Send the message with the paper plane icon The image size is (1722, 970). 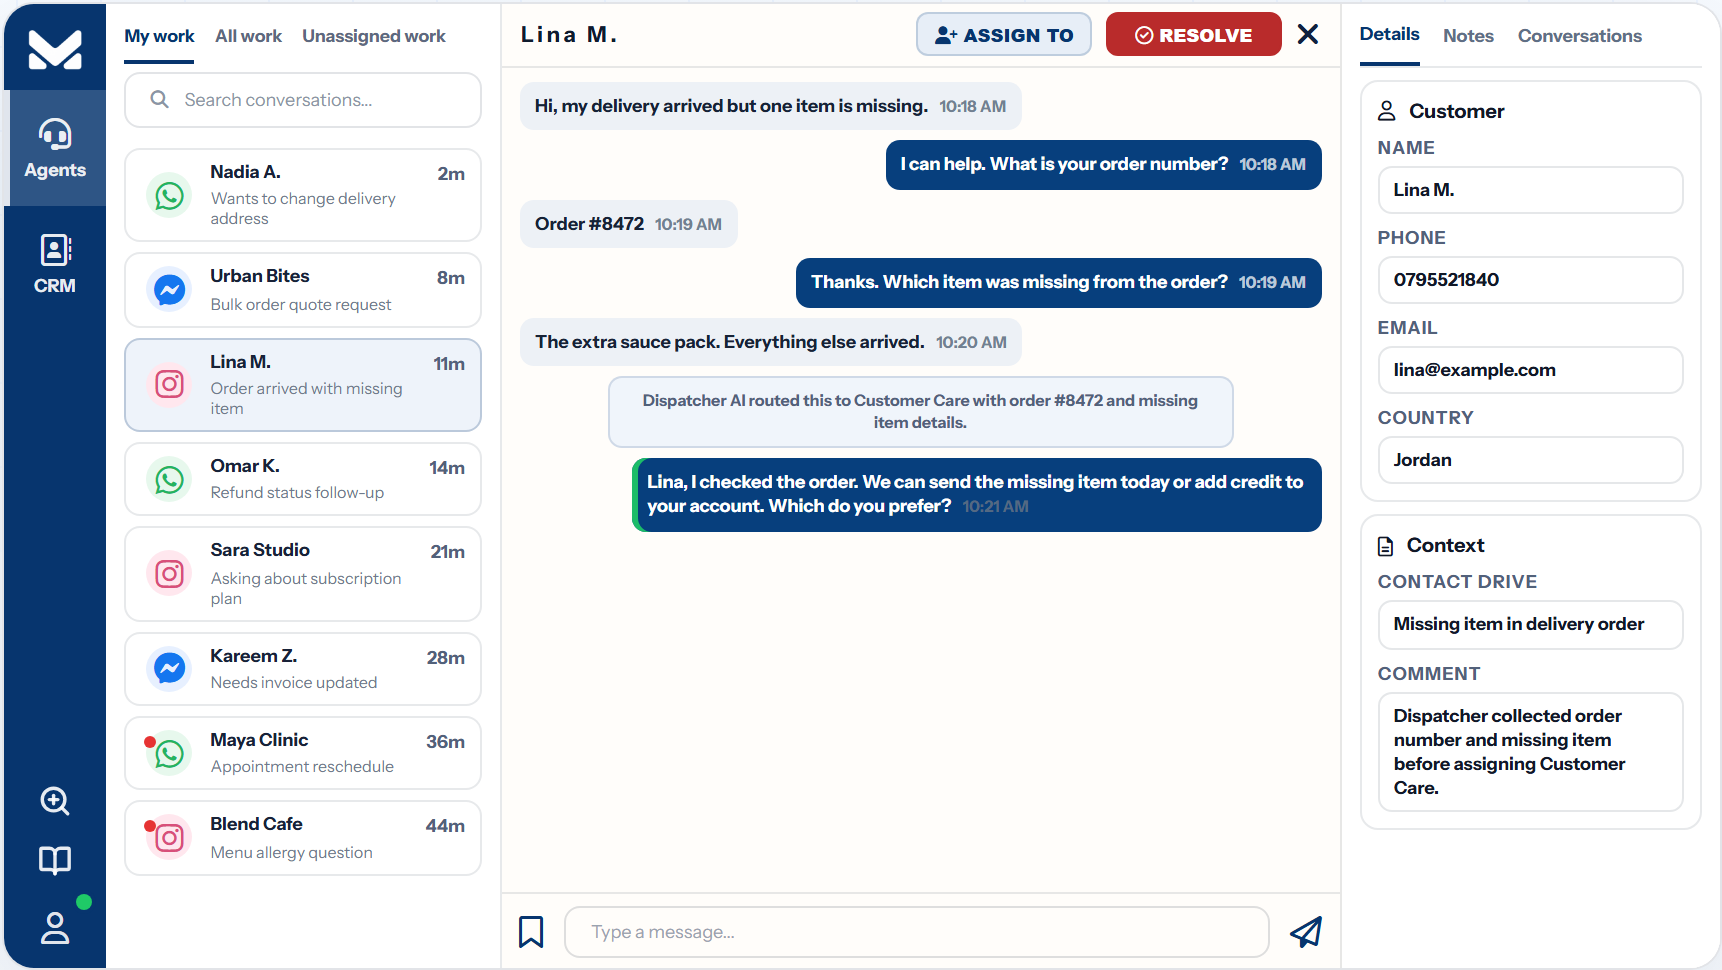click(1306, 932)
